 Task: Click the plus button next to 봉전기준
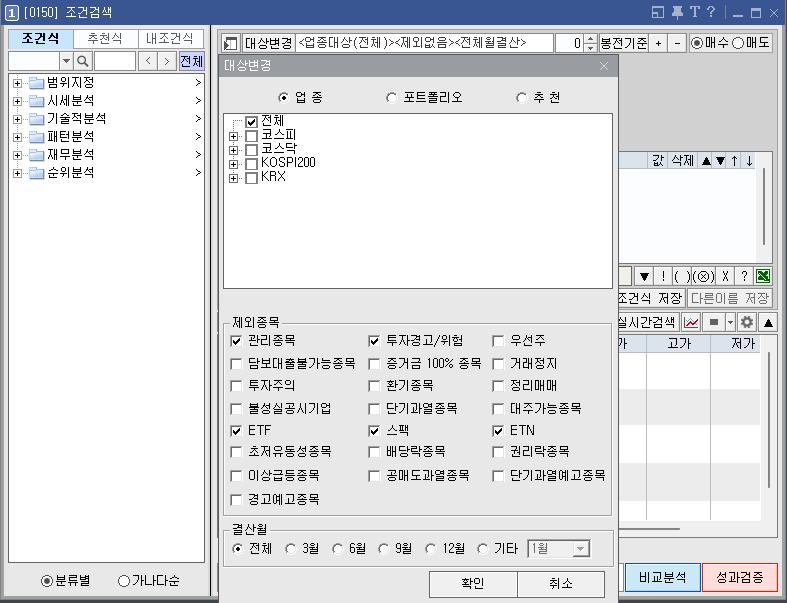(x=659, y=43)
